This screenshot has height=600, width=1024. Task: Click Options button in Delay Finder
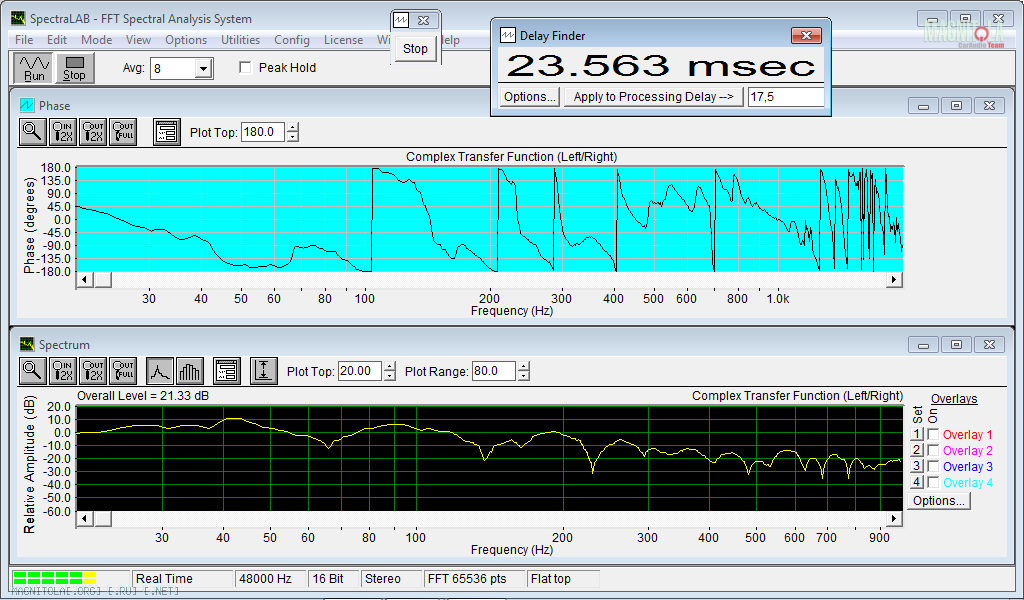coord(529,97)
